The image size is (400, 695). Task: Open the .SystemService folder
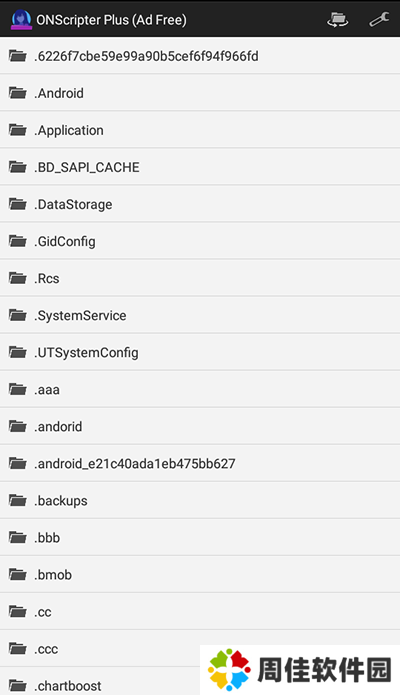tap(200, 315)
